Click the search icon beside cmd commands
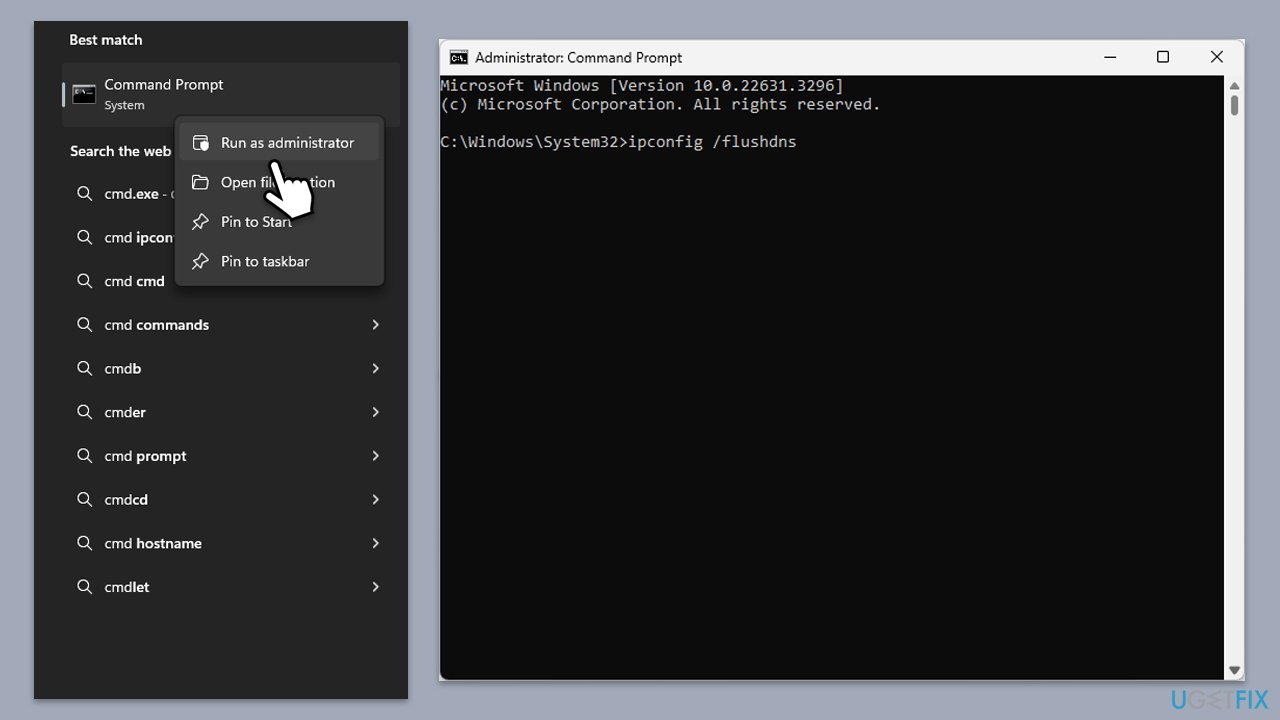The image size is (1280, 720). click(x=85, y=325)
